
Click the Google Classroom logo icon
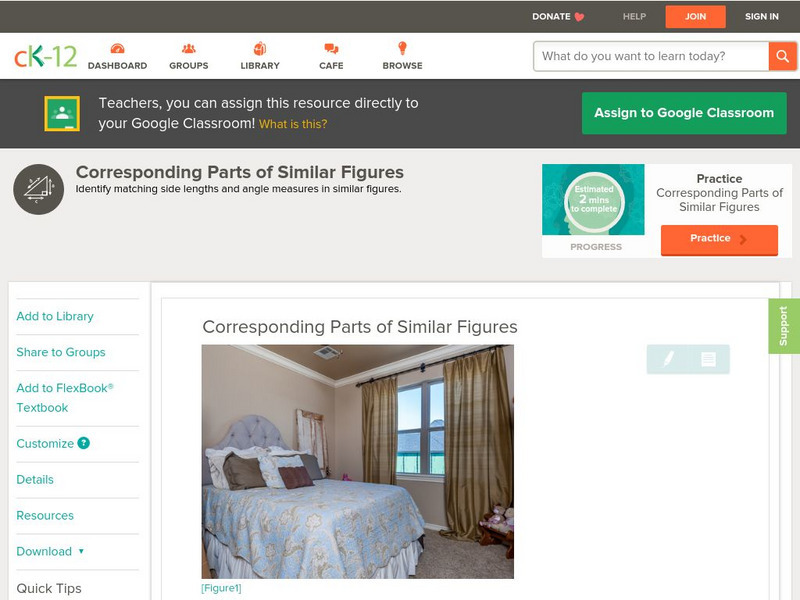62,113
